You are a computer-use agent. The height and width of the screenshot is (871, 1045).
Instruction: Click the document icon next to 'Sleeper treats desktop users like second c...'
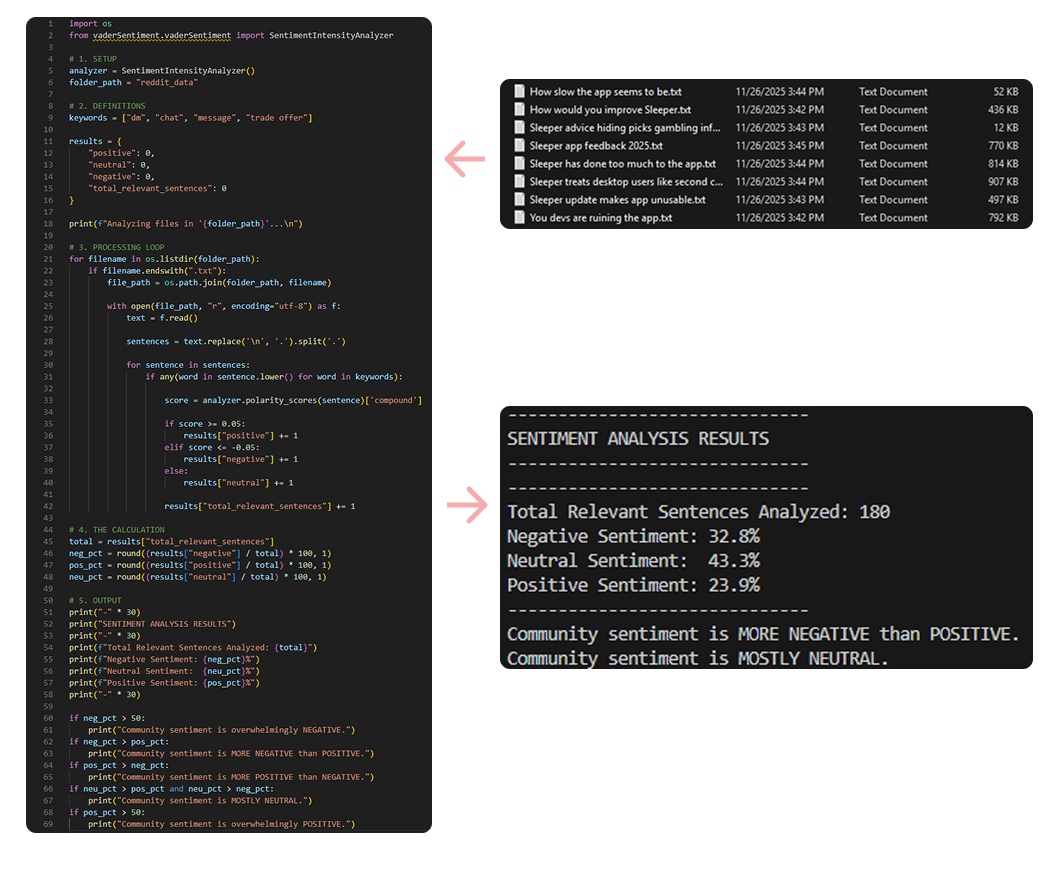[518, 181]
